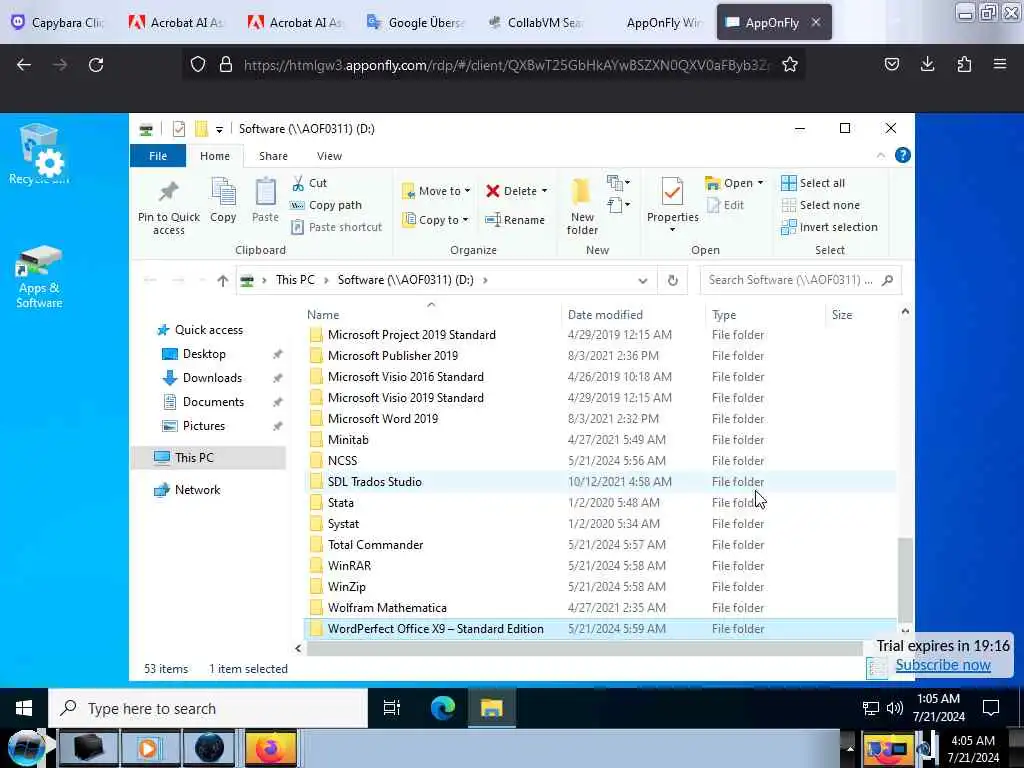
Task: Click This PC in the breadcrumb path
Action: [x=295, y=280]
